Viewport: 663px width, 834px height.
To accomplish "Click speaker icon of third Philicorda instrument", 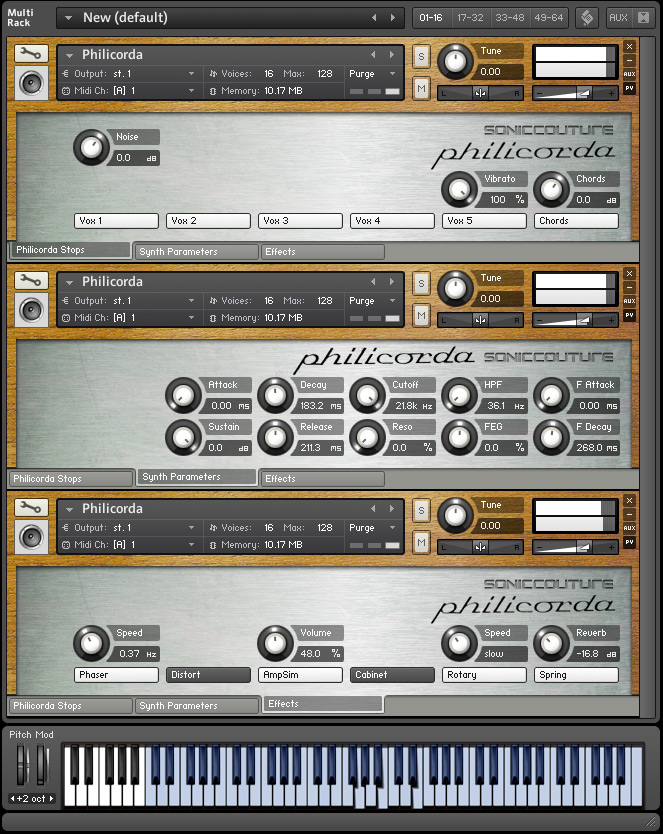I will [31, 537].
